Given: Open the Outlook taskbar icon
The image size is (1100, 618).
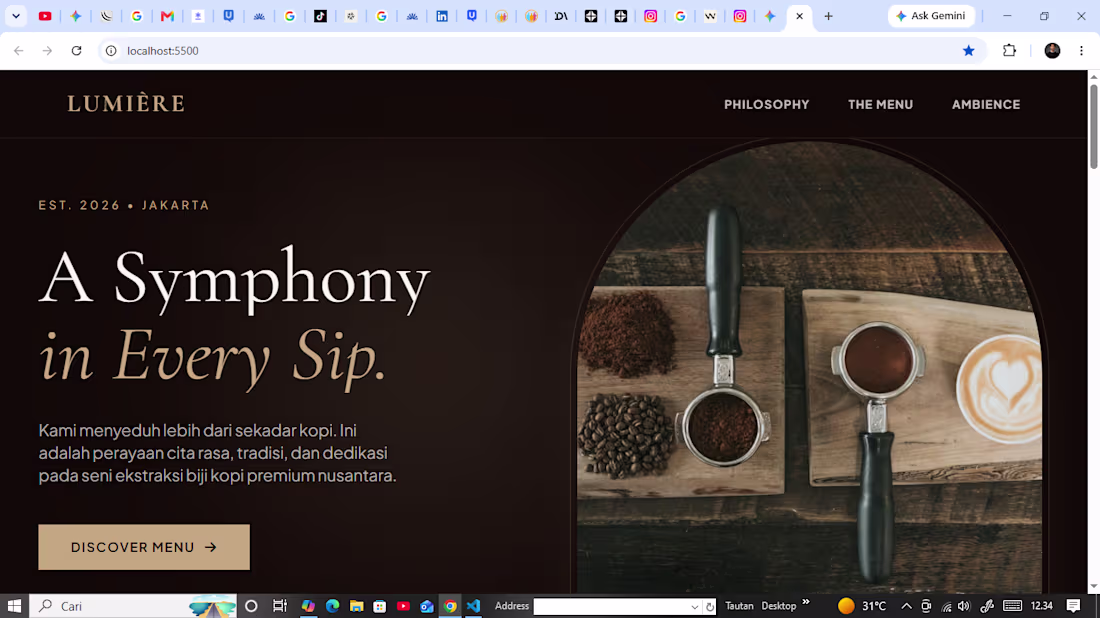Looking at the screenshot, I should click(x=427, y=606).
